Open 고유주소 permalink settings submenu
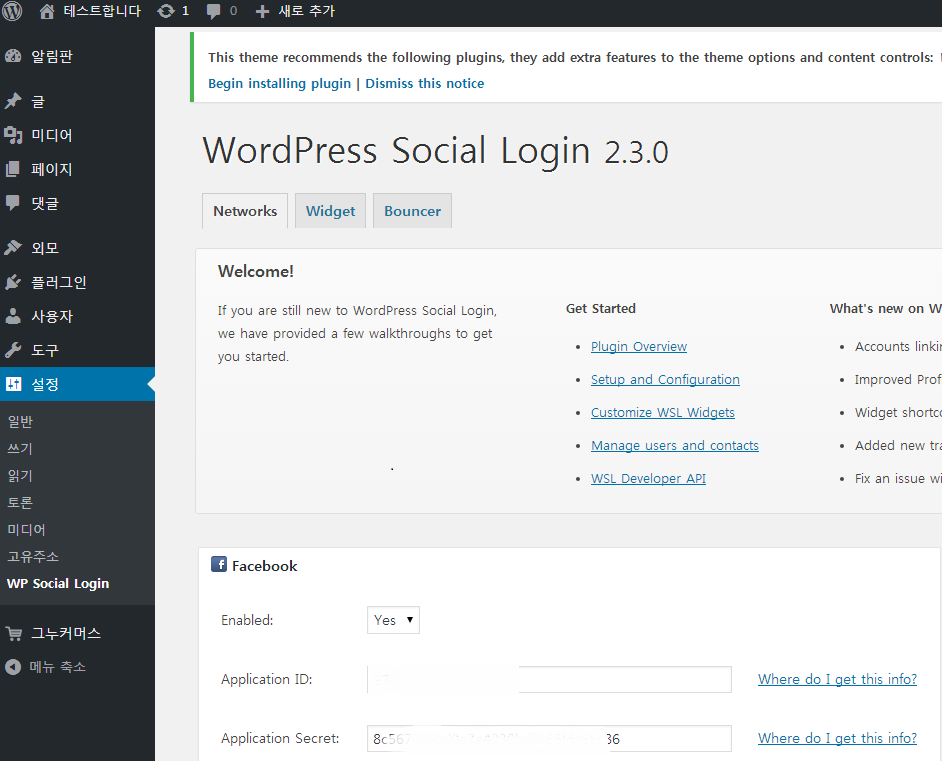The height and width of the screenshot is (761, 942). [x=33, y=556]
